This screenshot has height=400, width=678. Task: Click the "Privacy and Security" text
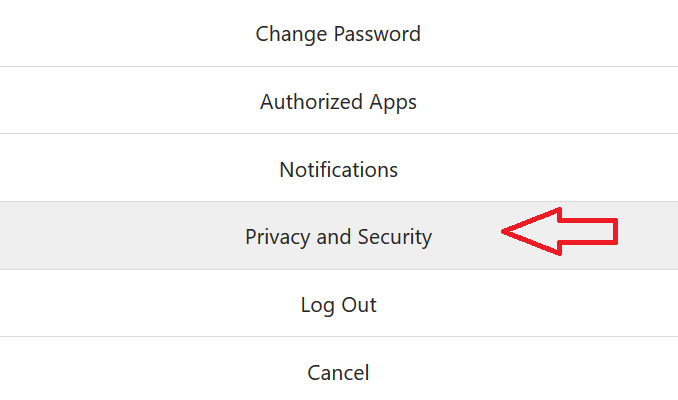pyautogui.click(x=338, y=237)
